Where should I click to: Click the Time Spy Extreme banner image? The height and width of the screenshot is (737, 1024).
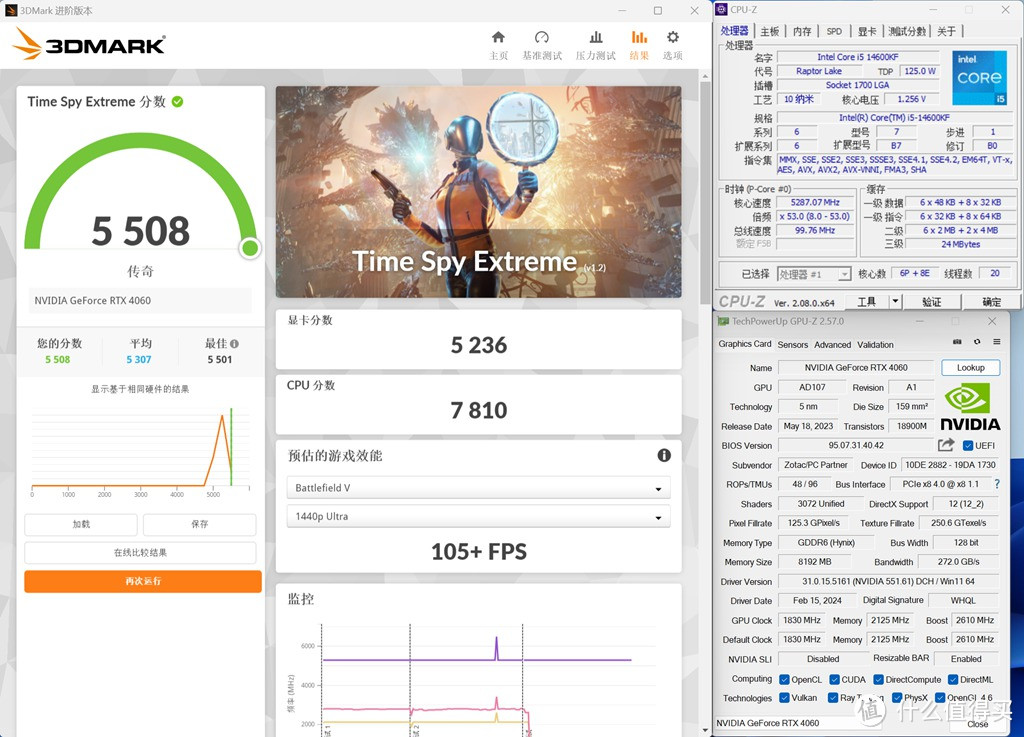coord(478,192)
